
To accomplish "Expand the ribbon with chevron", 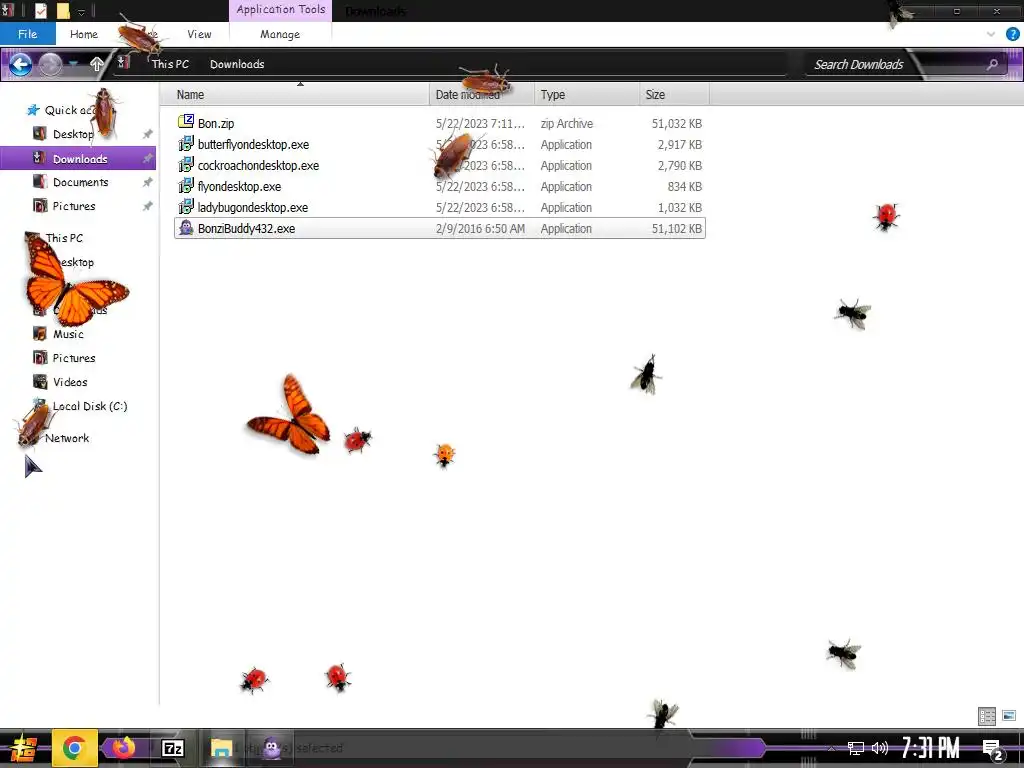I will 991,35.
